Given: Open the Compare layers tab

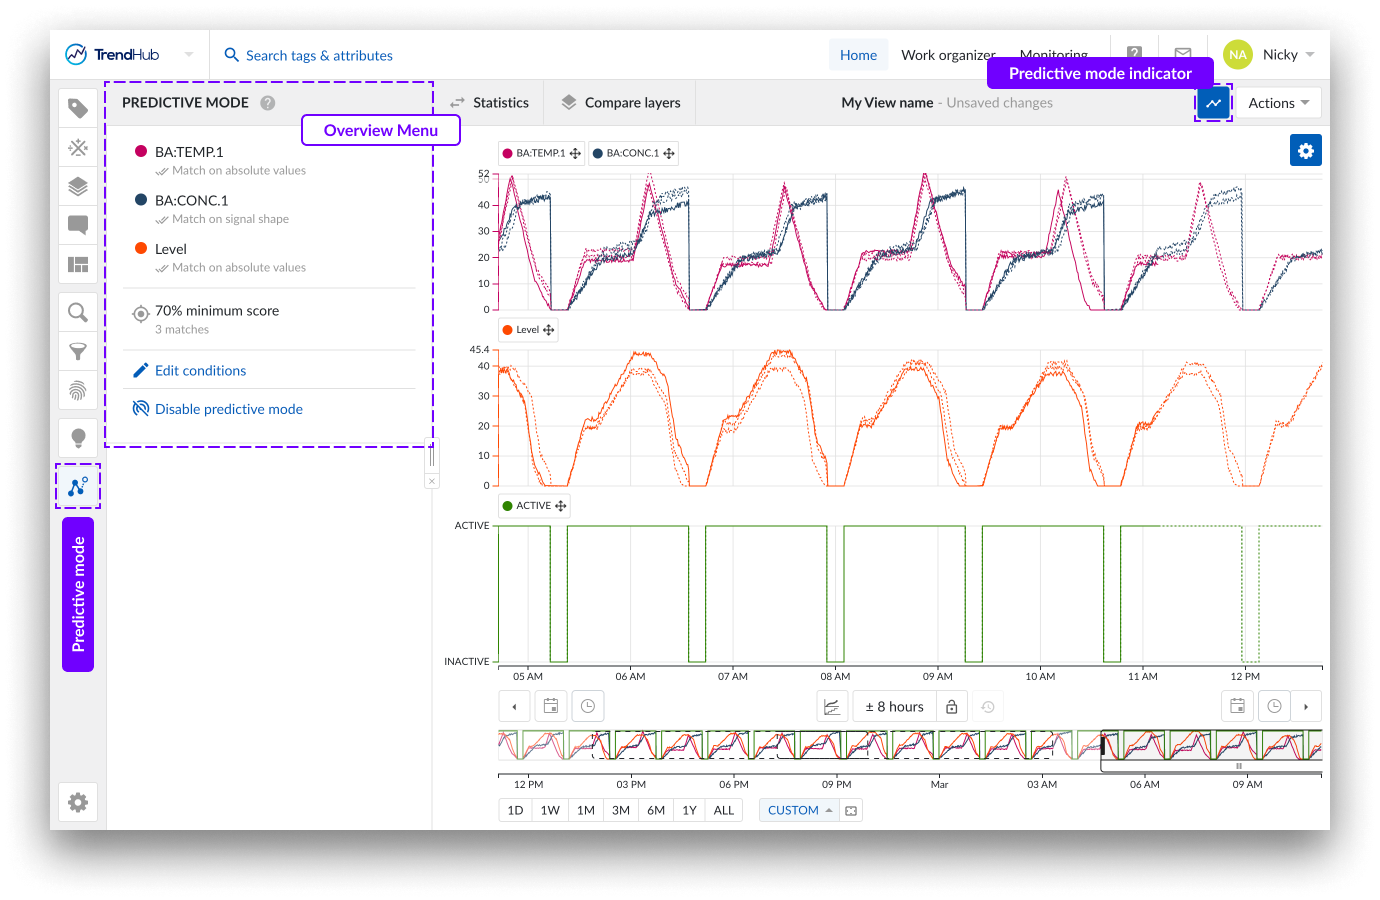Looking at the screenshot, I should 621,103.
